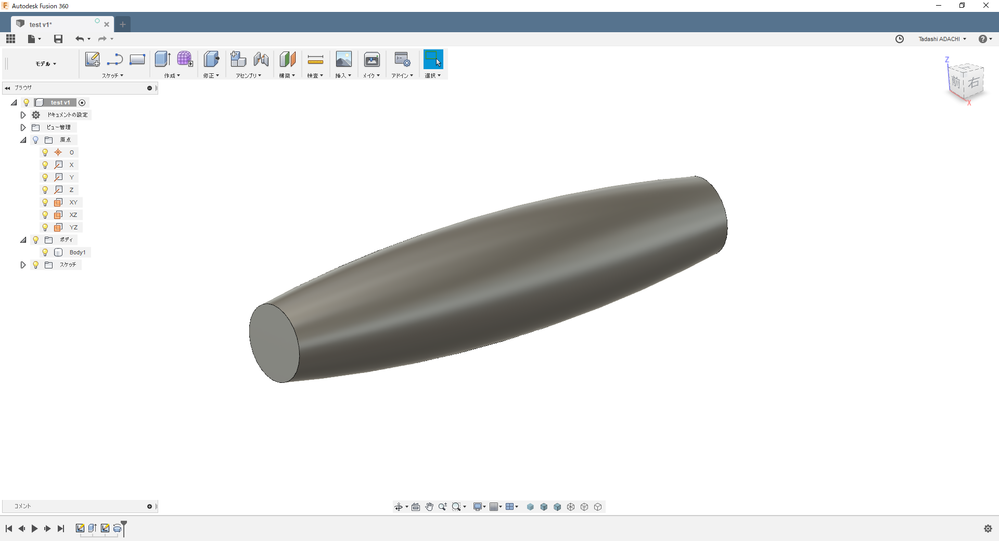Image resolution: width=999 pixels, height=541 pixels.
Task: Activate the Extrude tool
Action: coord(162,59)
